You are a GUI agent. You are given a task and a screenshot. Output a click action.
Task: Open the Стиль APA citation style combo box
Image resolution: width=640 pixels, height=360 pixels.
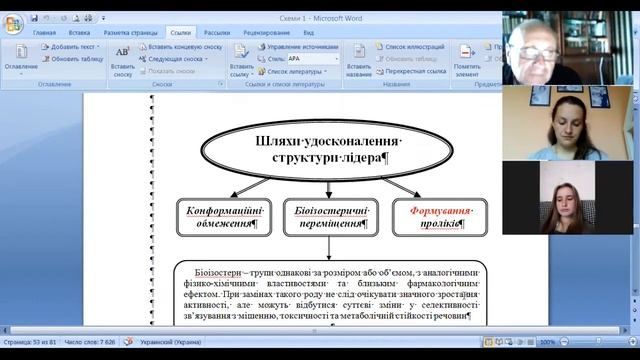pos(313,59)
